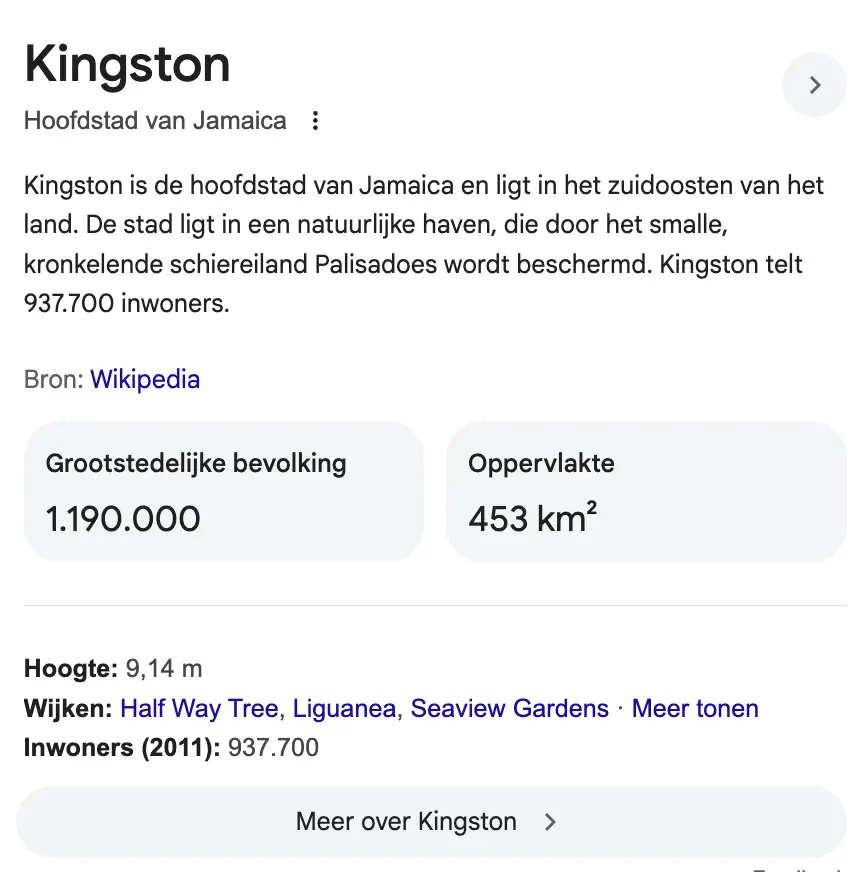Open the three-dot options menu beside Hoofdstad
Screen dimensions: 868x872
[315, 120]
